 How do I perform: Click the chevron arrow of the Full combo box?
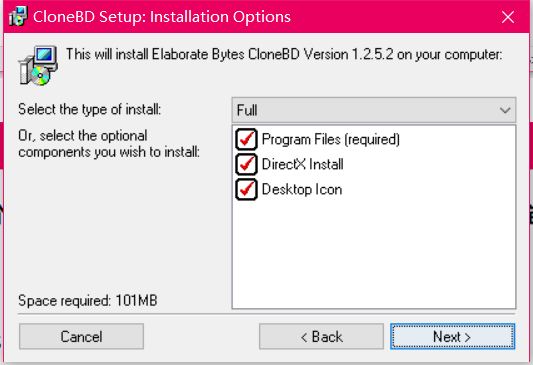[x=505, y=110]
